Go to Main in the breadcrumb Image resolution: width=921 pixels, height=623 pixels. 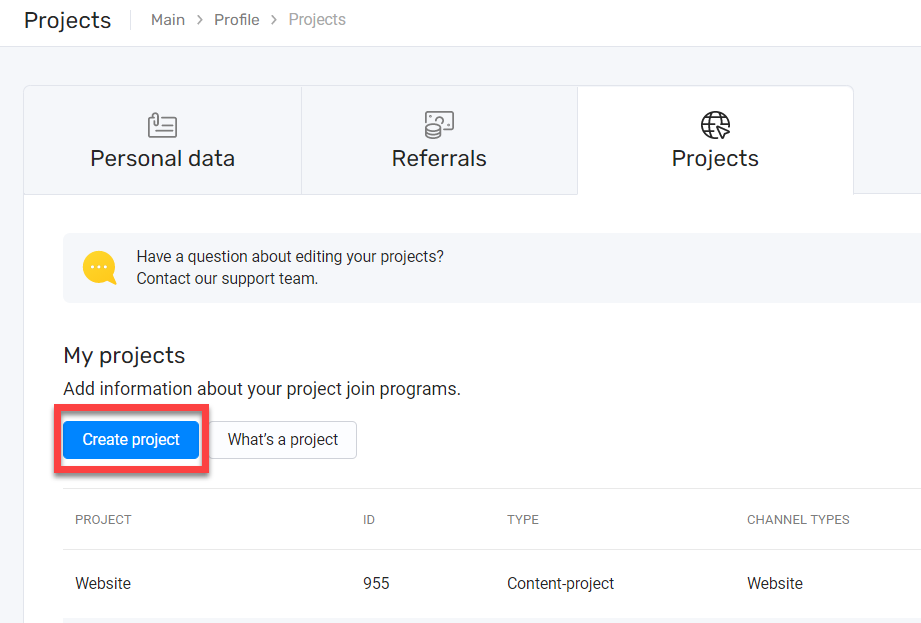click(168, 20)
